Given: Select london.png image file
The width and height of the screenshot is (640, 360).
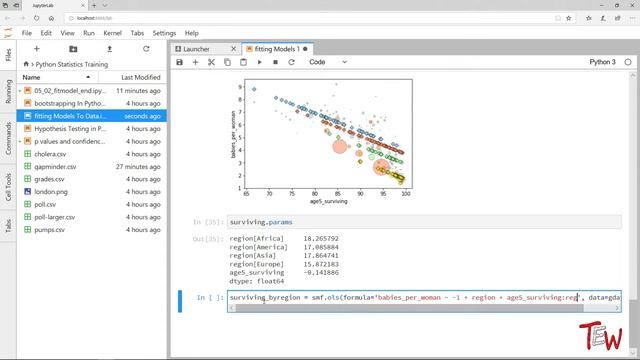Looking at the screenshot, I should pyautogui.click(x=92, y=191).
